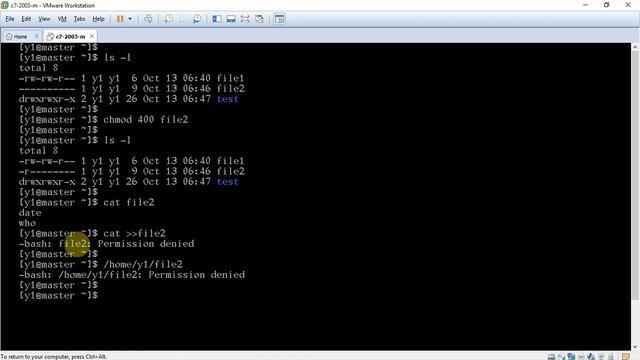640x360 pixels.
Task: Click the file2 row with '----------' permissions
Action: [x=131, y=89]
